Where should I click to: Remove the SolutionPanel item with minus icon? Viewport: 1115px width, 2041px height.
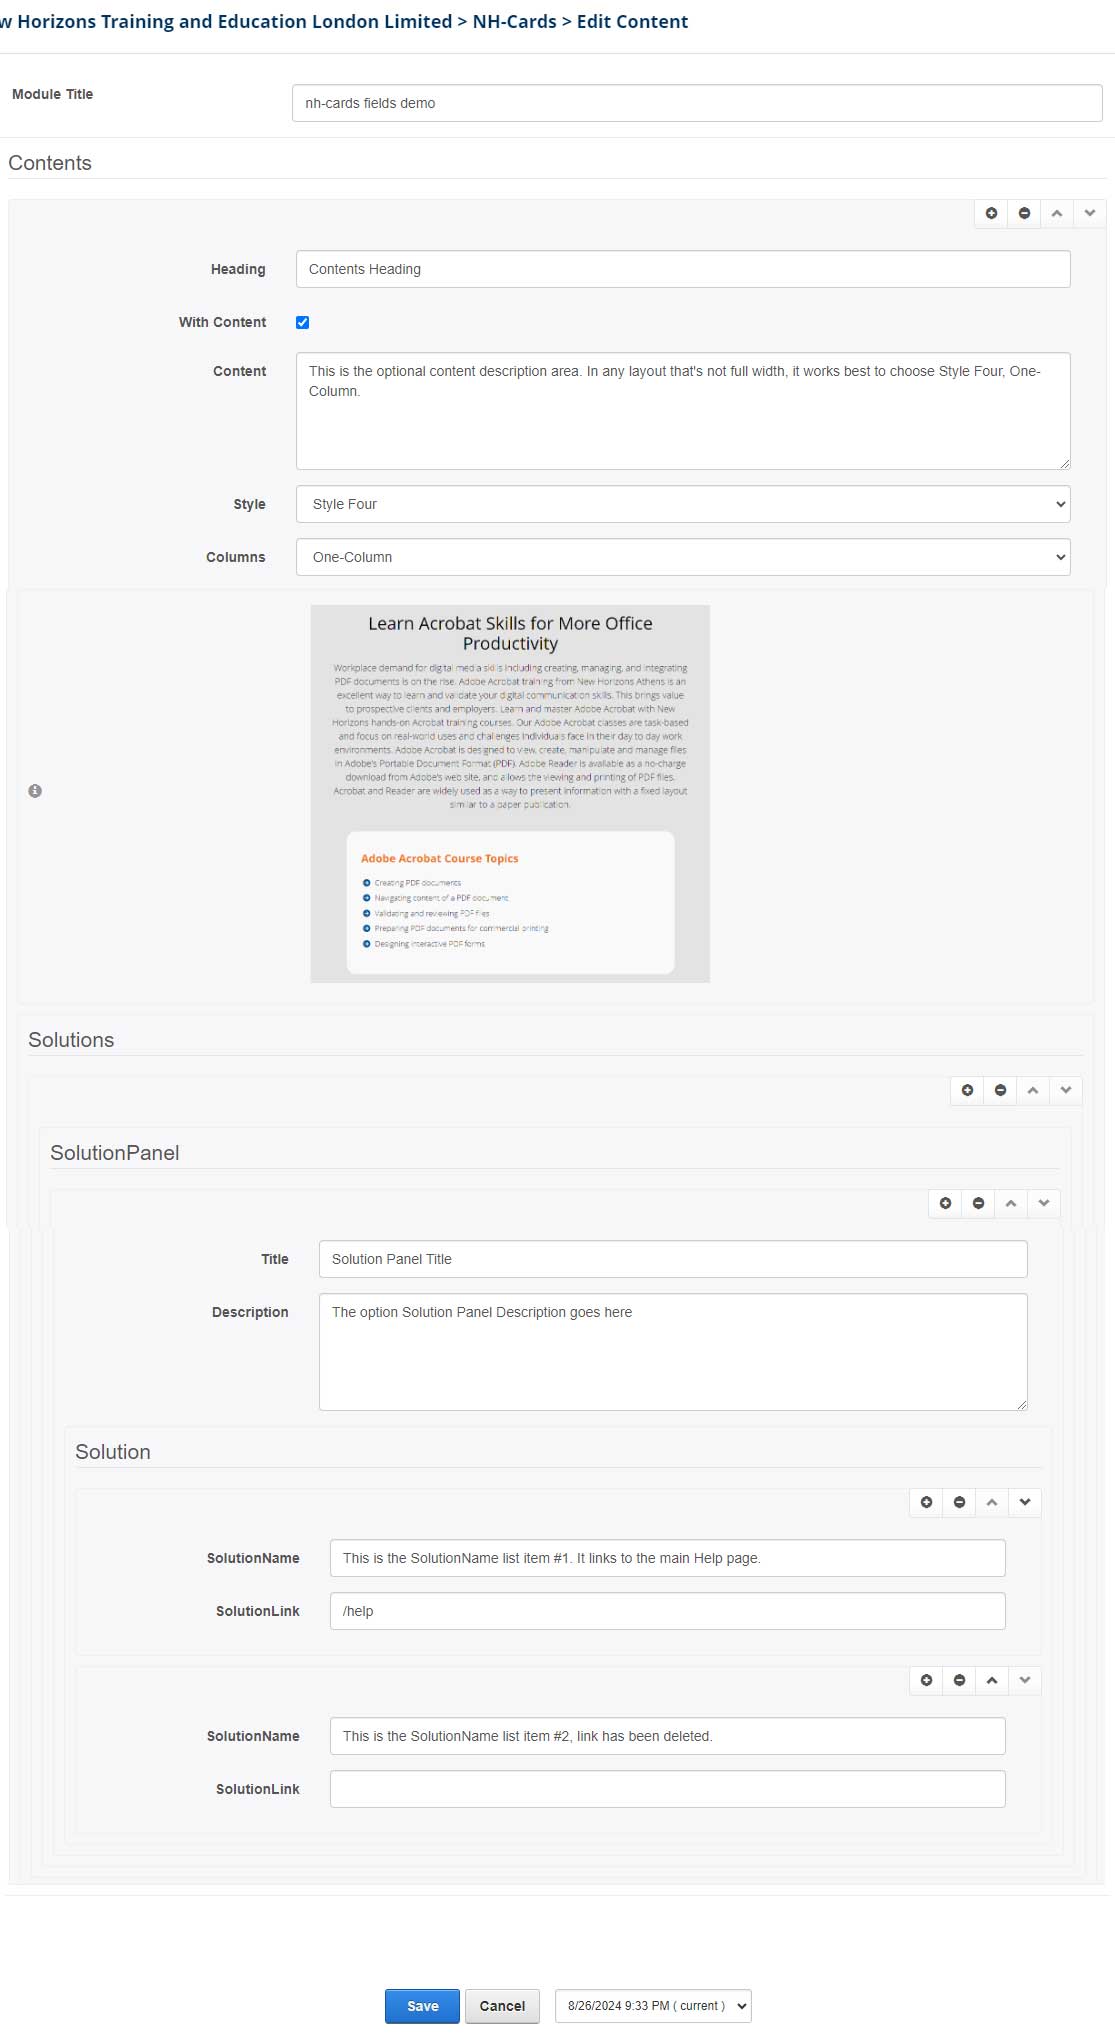pyautogui.click(x=978, y=1203)
